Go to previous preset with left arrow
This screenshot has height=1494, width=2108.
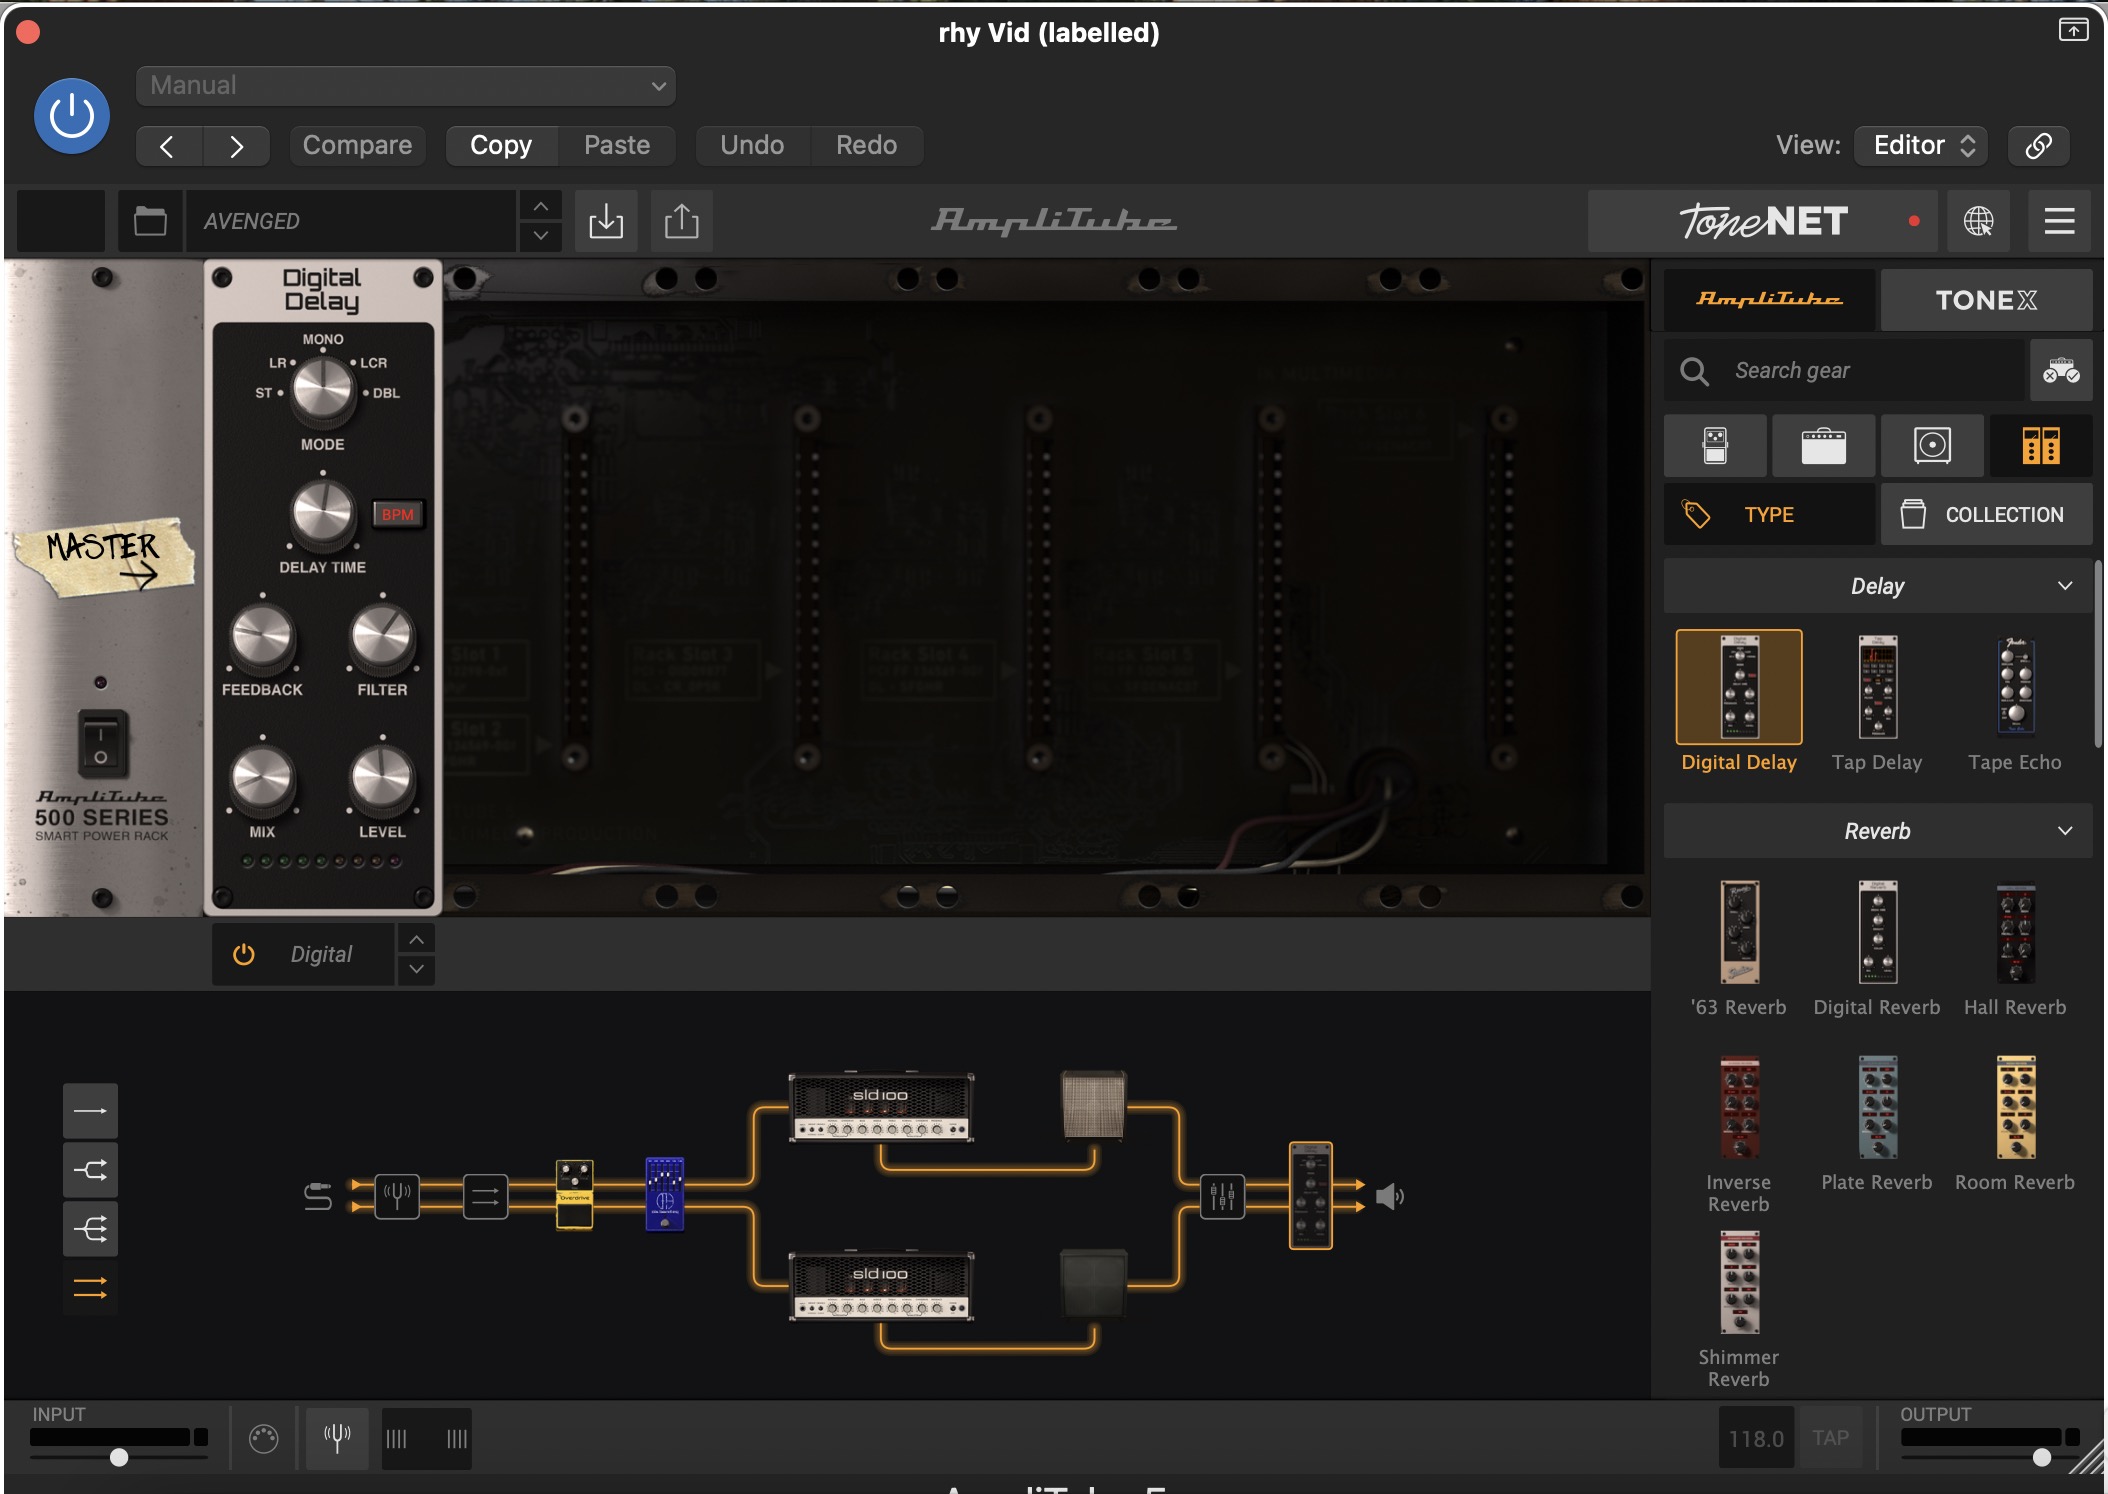tap(168, 146)
